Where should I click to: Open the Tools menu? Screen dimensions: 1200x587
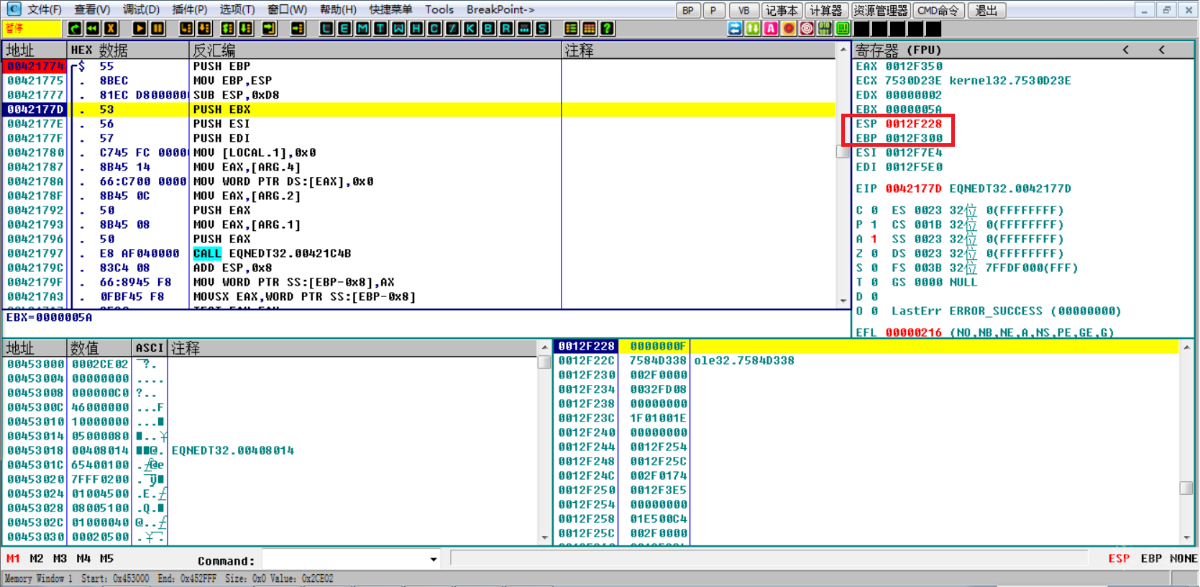(x=439, y=9)
